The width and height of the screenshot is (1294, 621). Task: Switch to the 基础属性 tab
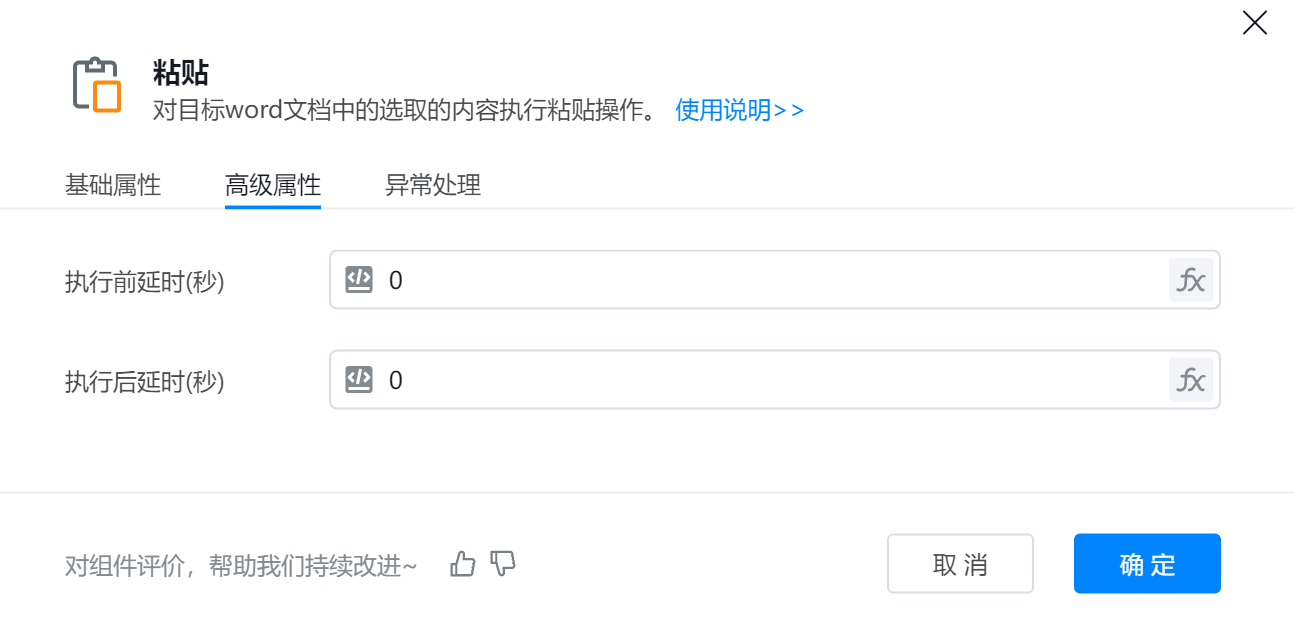pos(113,185)
